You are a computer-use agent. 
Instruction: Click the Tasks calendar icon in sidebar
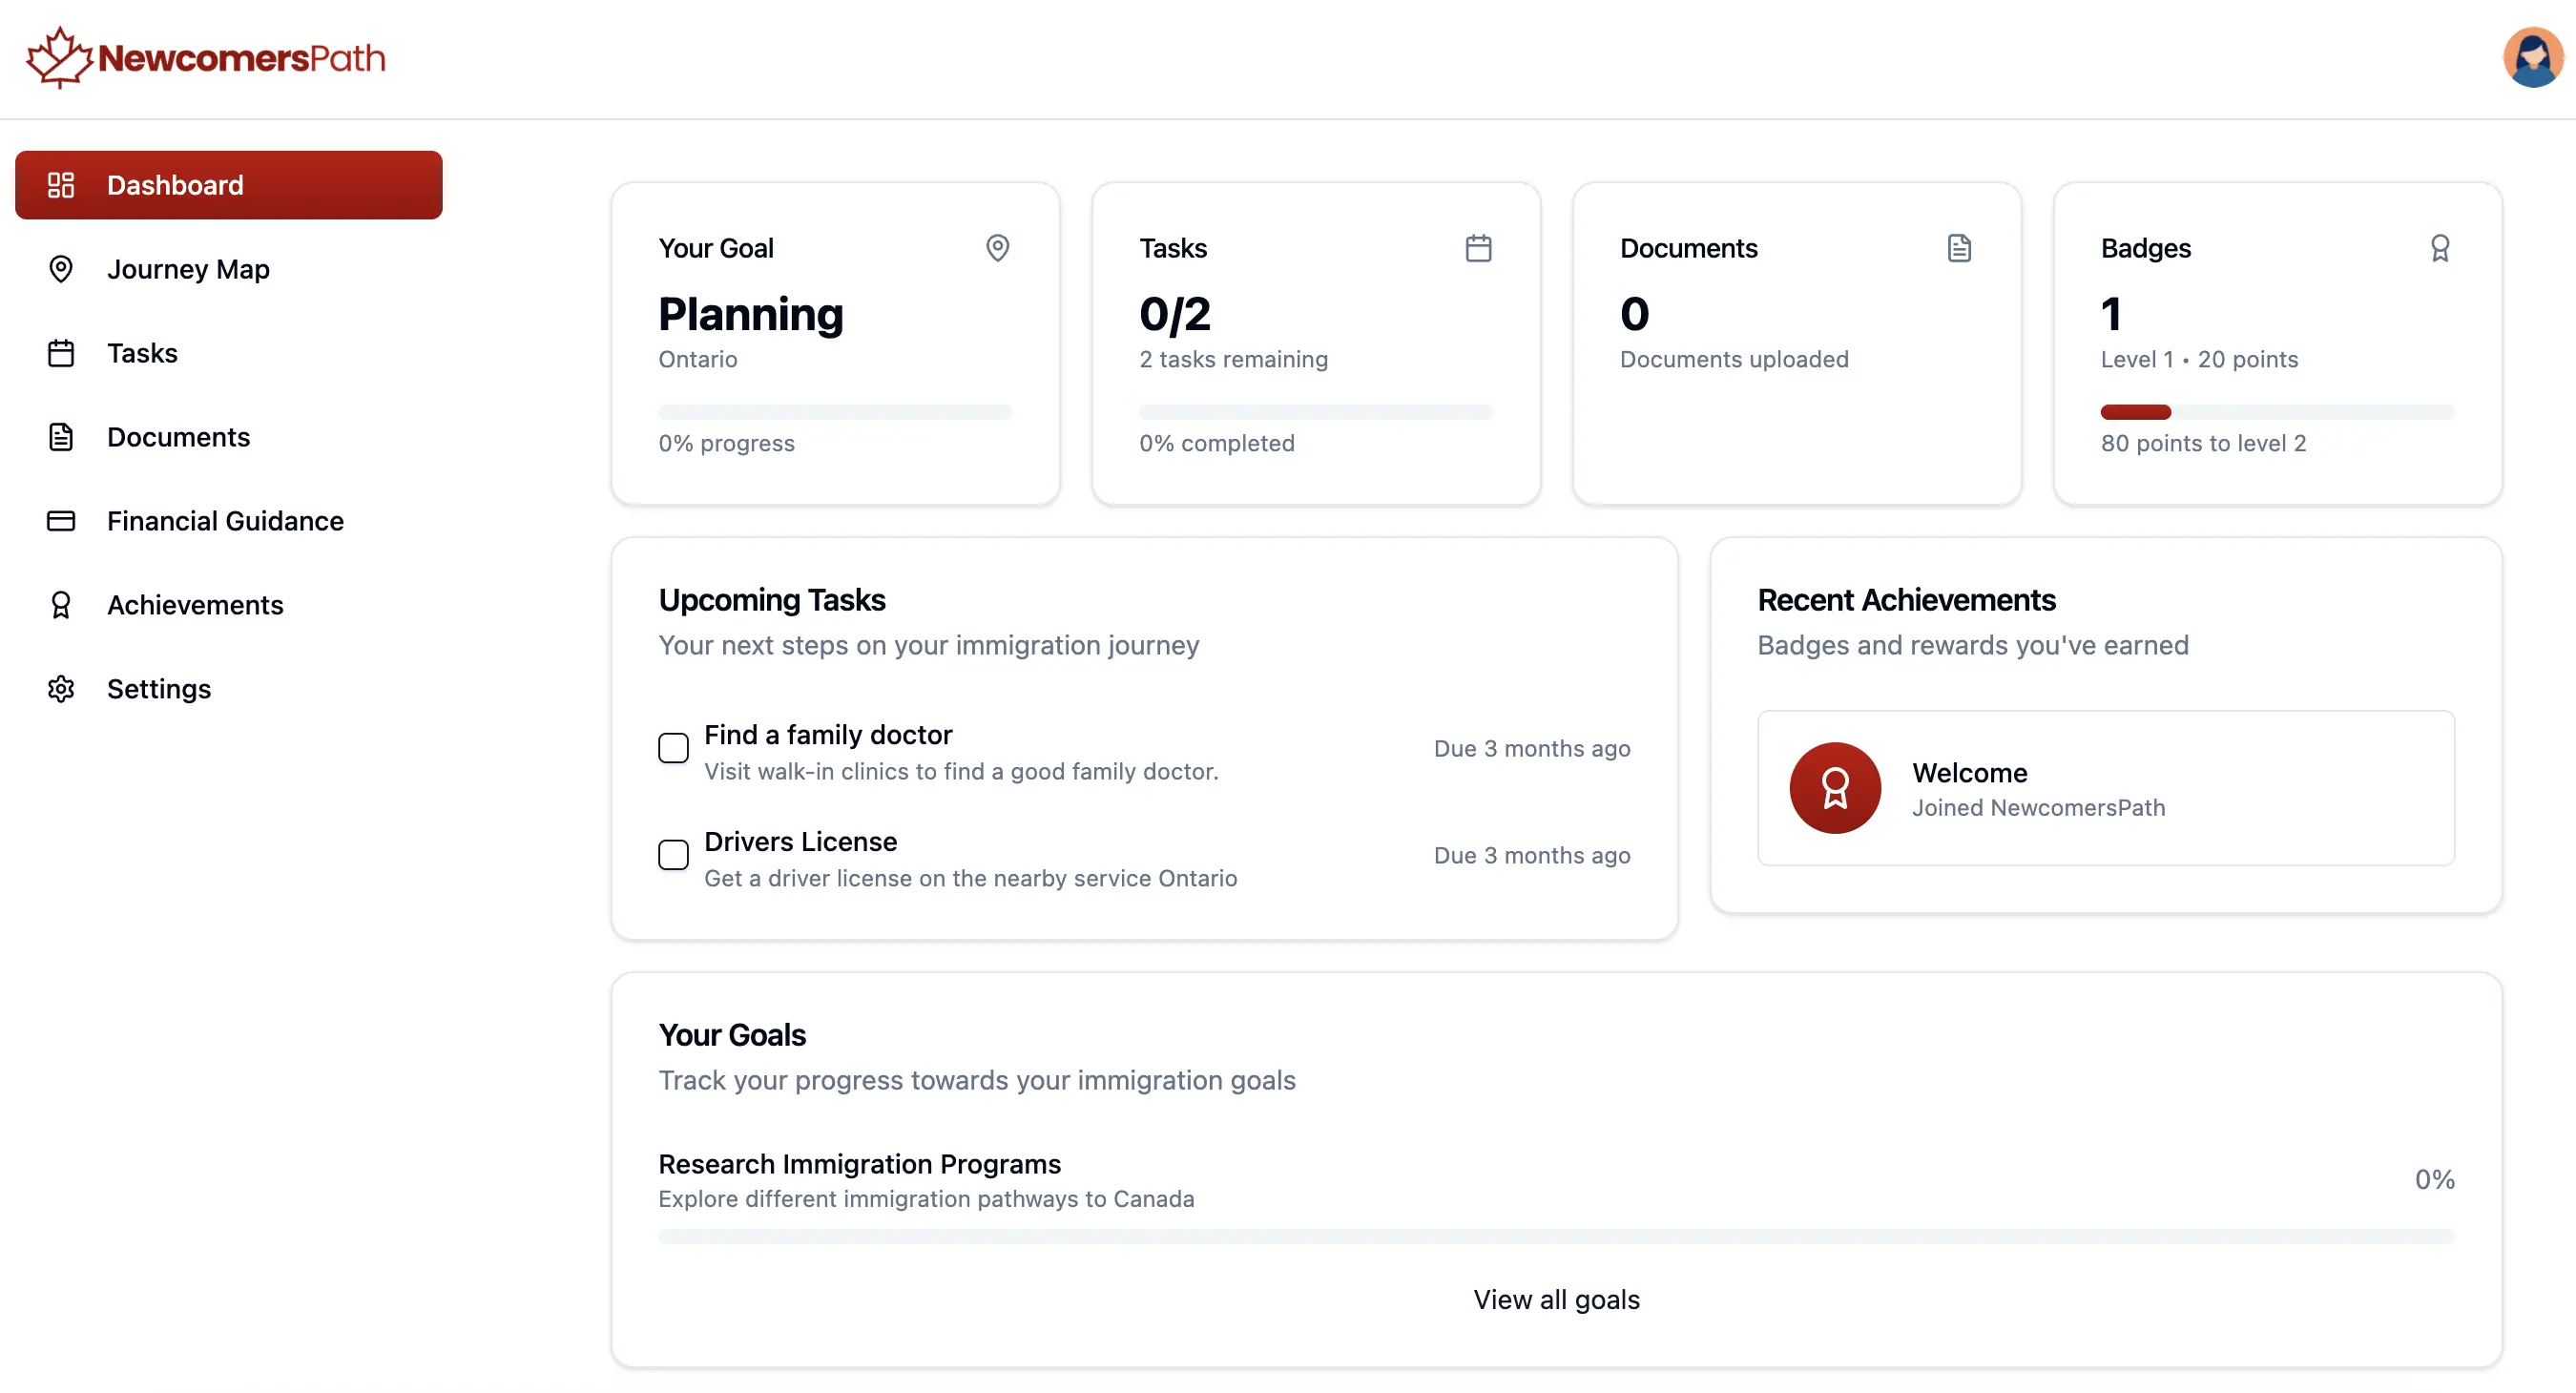61,353
